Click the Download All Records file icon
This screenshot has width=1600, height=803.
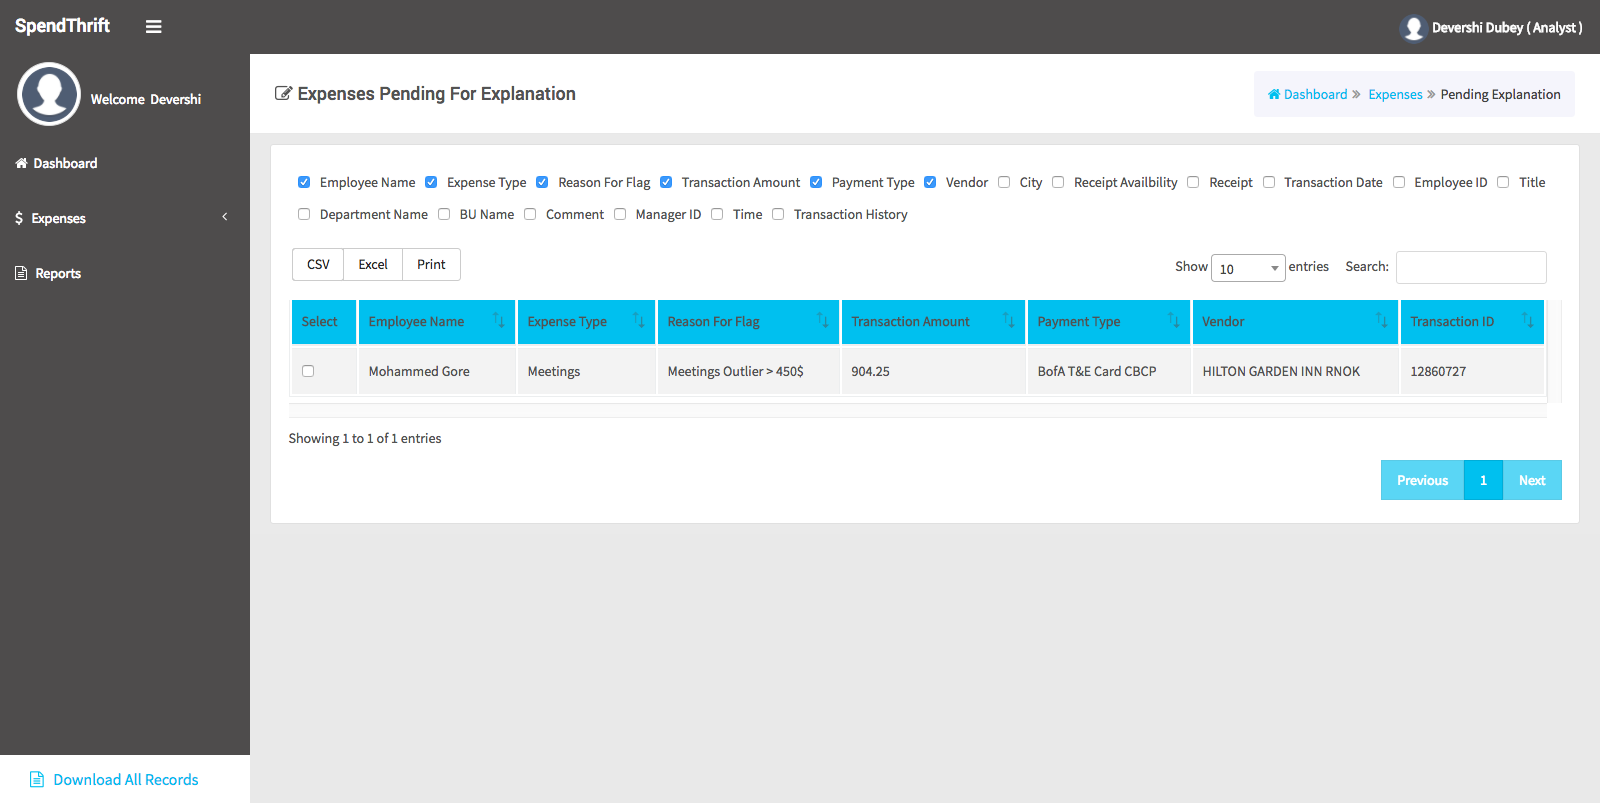pyautogui.click(x=37, y=780)
